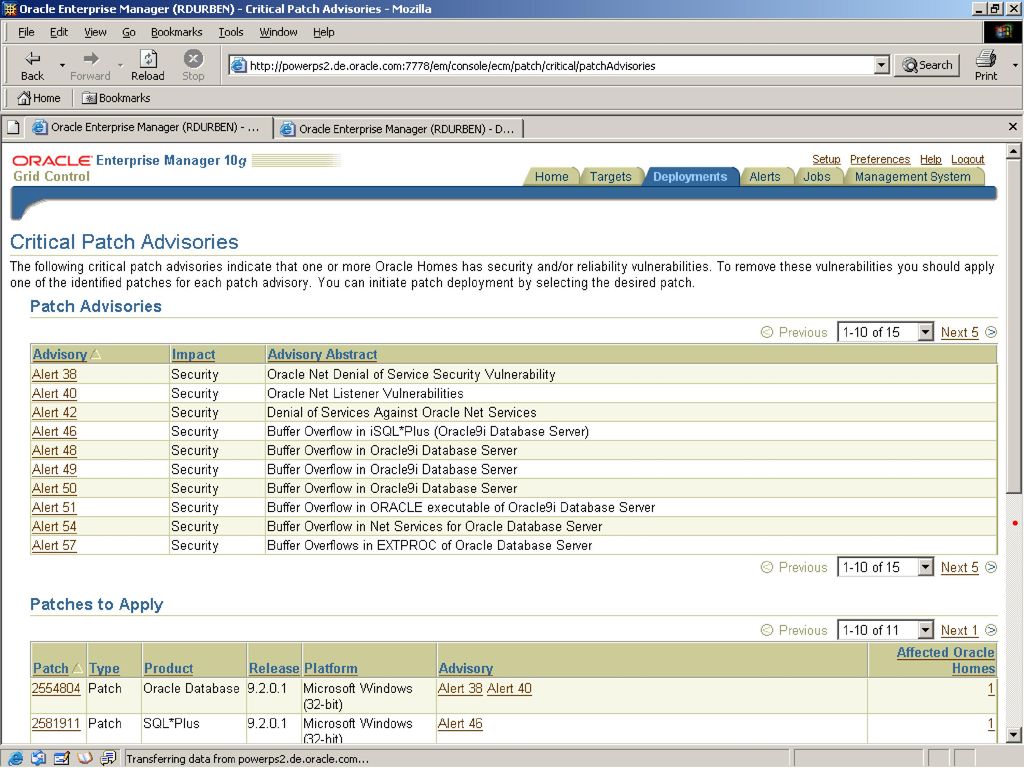Viewport: 1024px width, 768px height.
Task: Click 'Oracle Net Listener Vulnerabilities' abstract text
Action: pos(365,393)
